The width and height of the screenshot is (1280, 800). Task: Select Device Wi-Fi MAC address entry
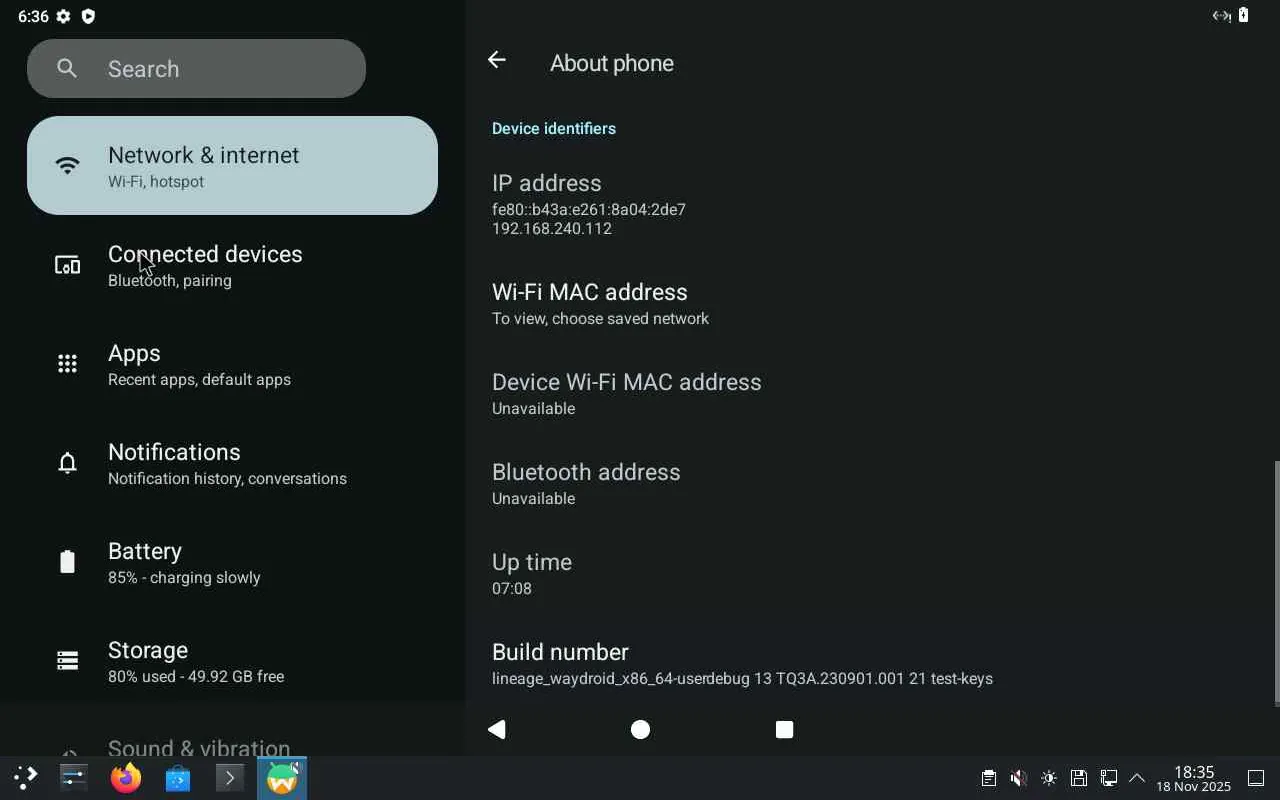tap(870, 394)
